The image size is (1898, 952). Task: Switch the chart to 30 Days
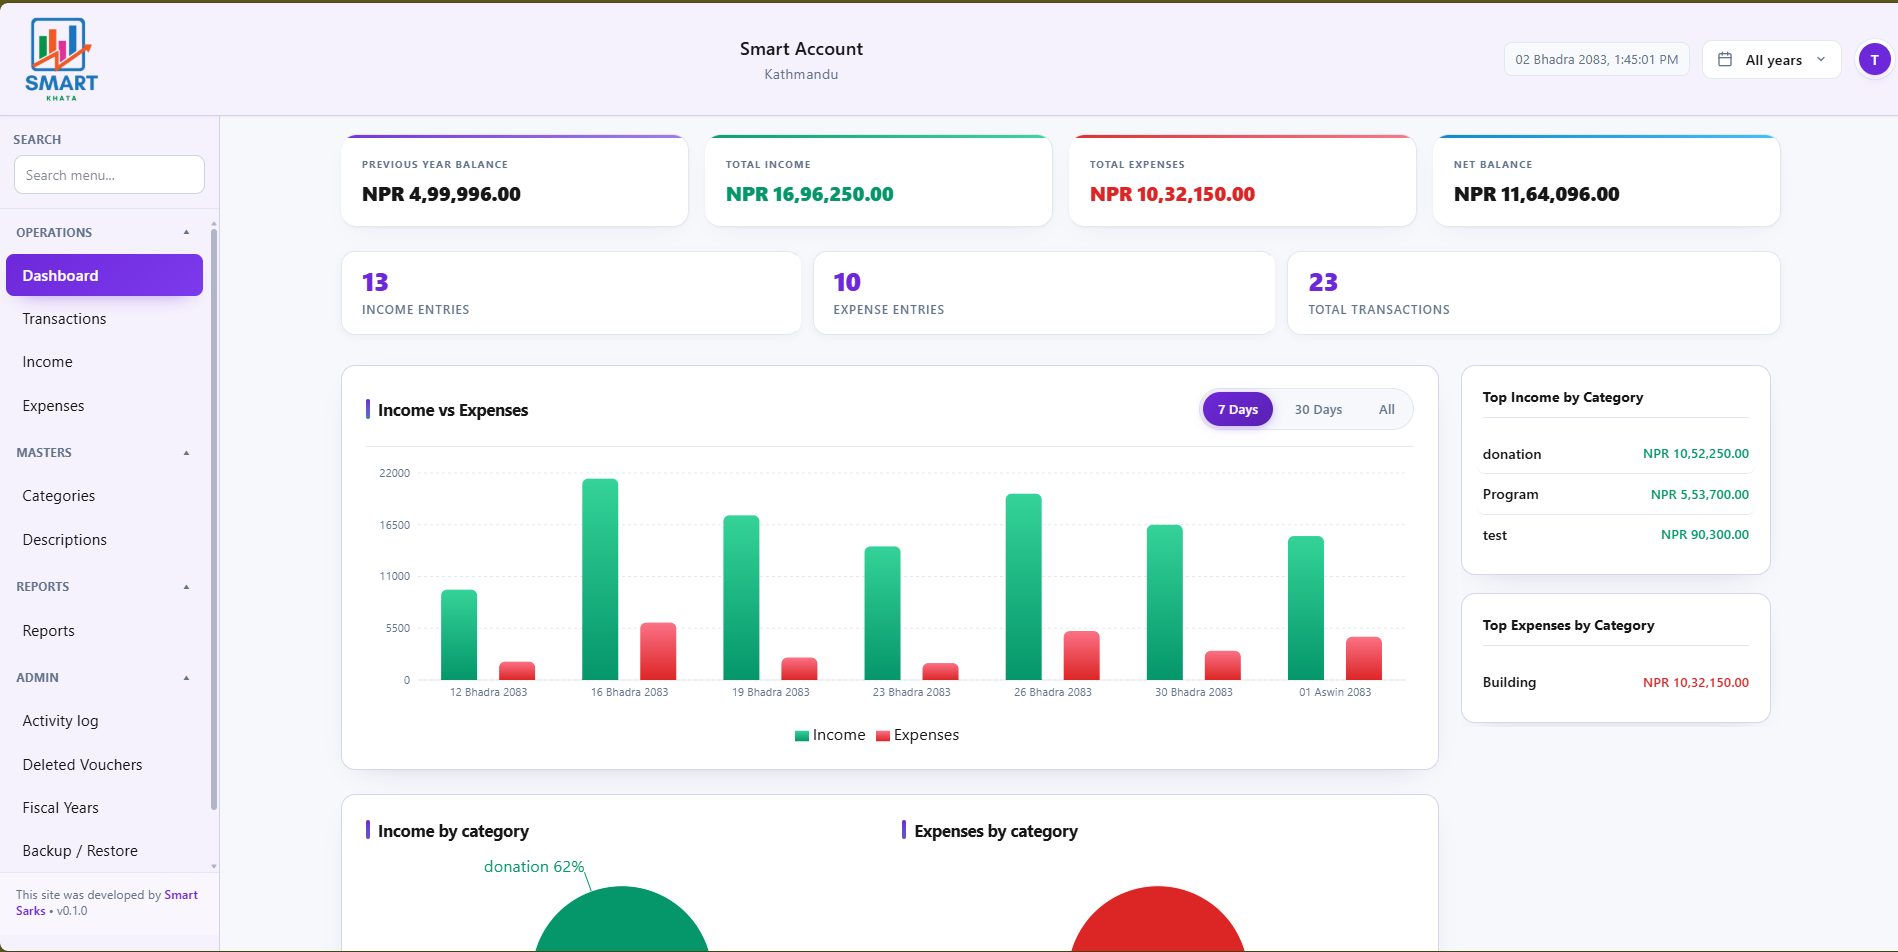pyautogui.click(x=1318, y=409)
